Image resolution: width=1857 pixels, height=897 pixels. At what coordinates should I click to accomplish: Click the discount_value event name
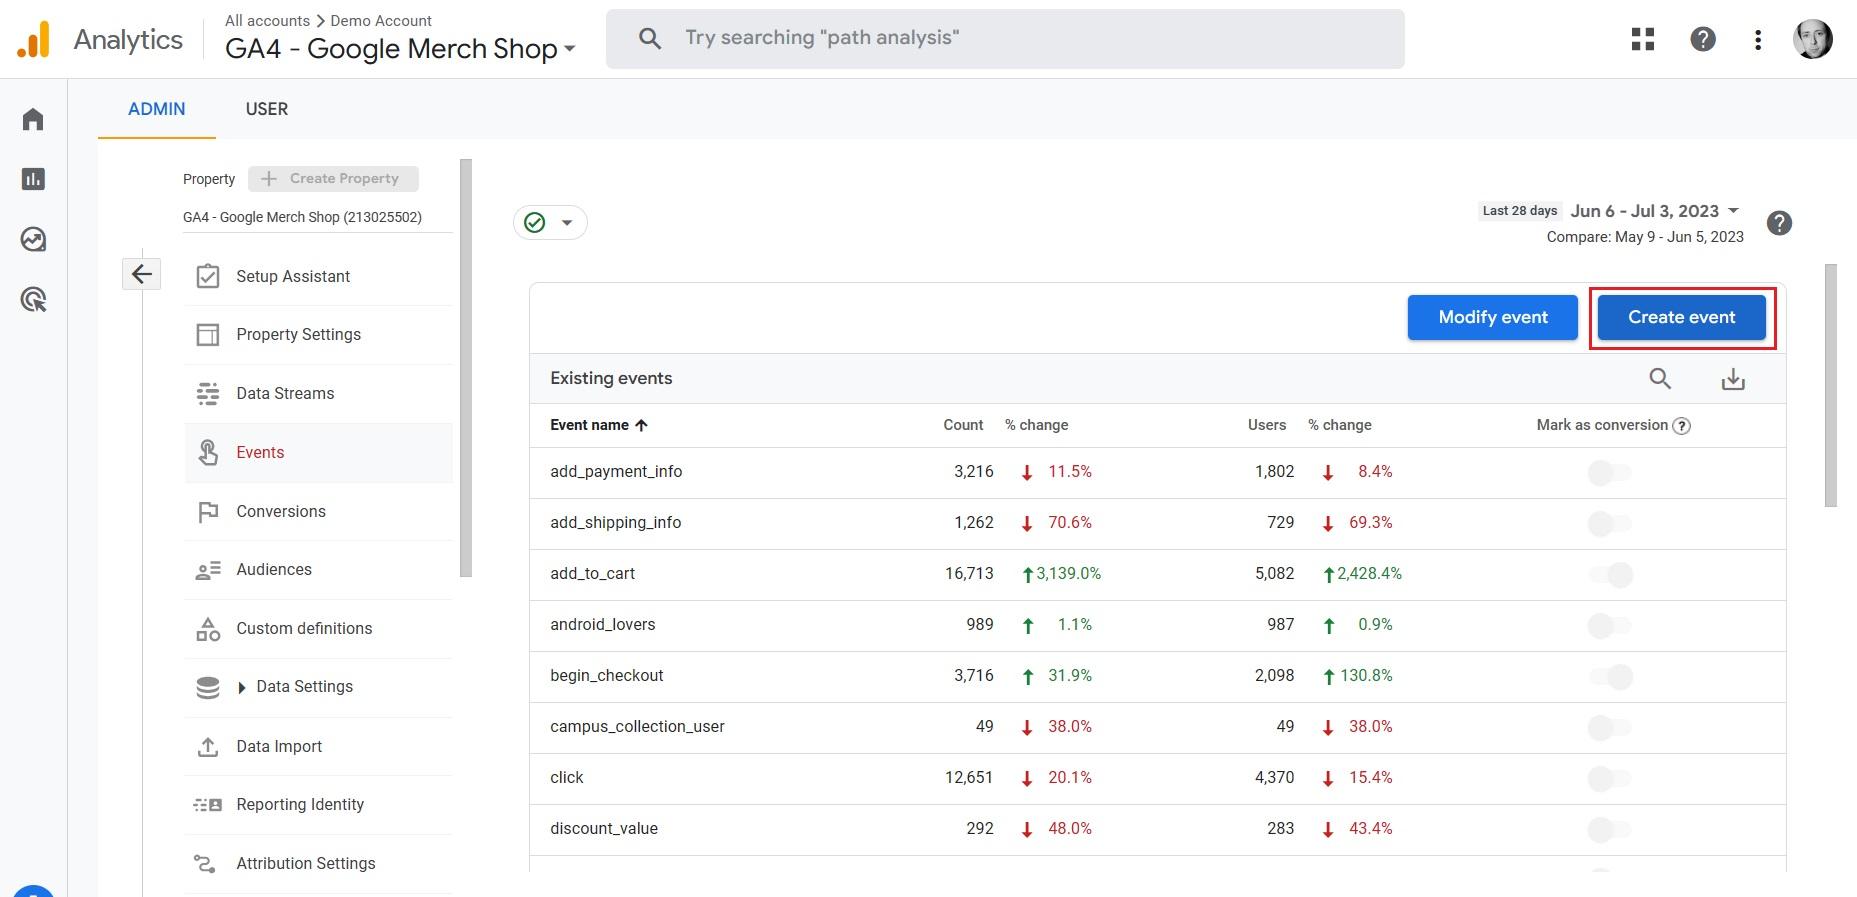(x=604, y=829)
